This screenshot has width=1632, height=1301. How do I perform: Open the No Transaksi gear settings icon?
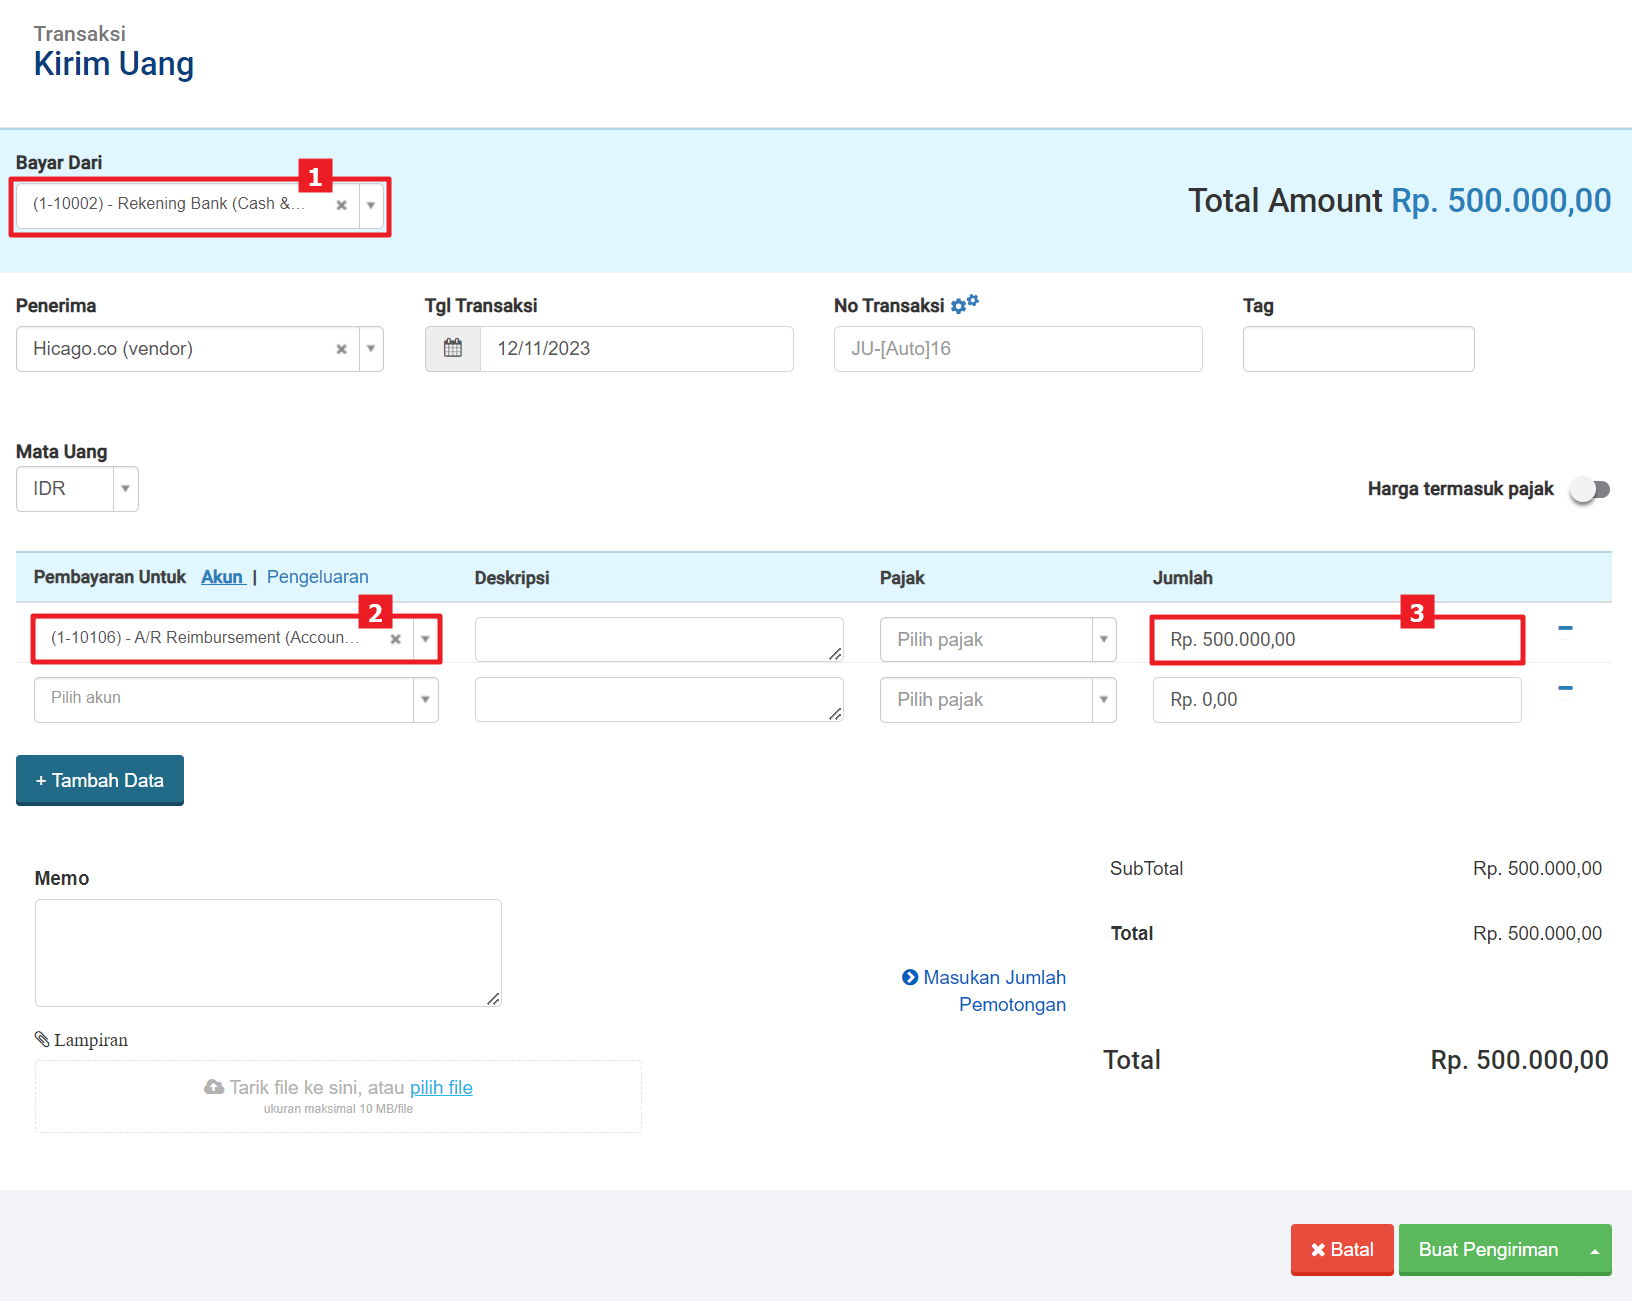(964, 304)
